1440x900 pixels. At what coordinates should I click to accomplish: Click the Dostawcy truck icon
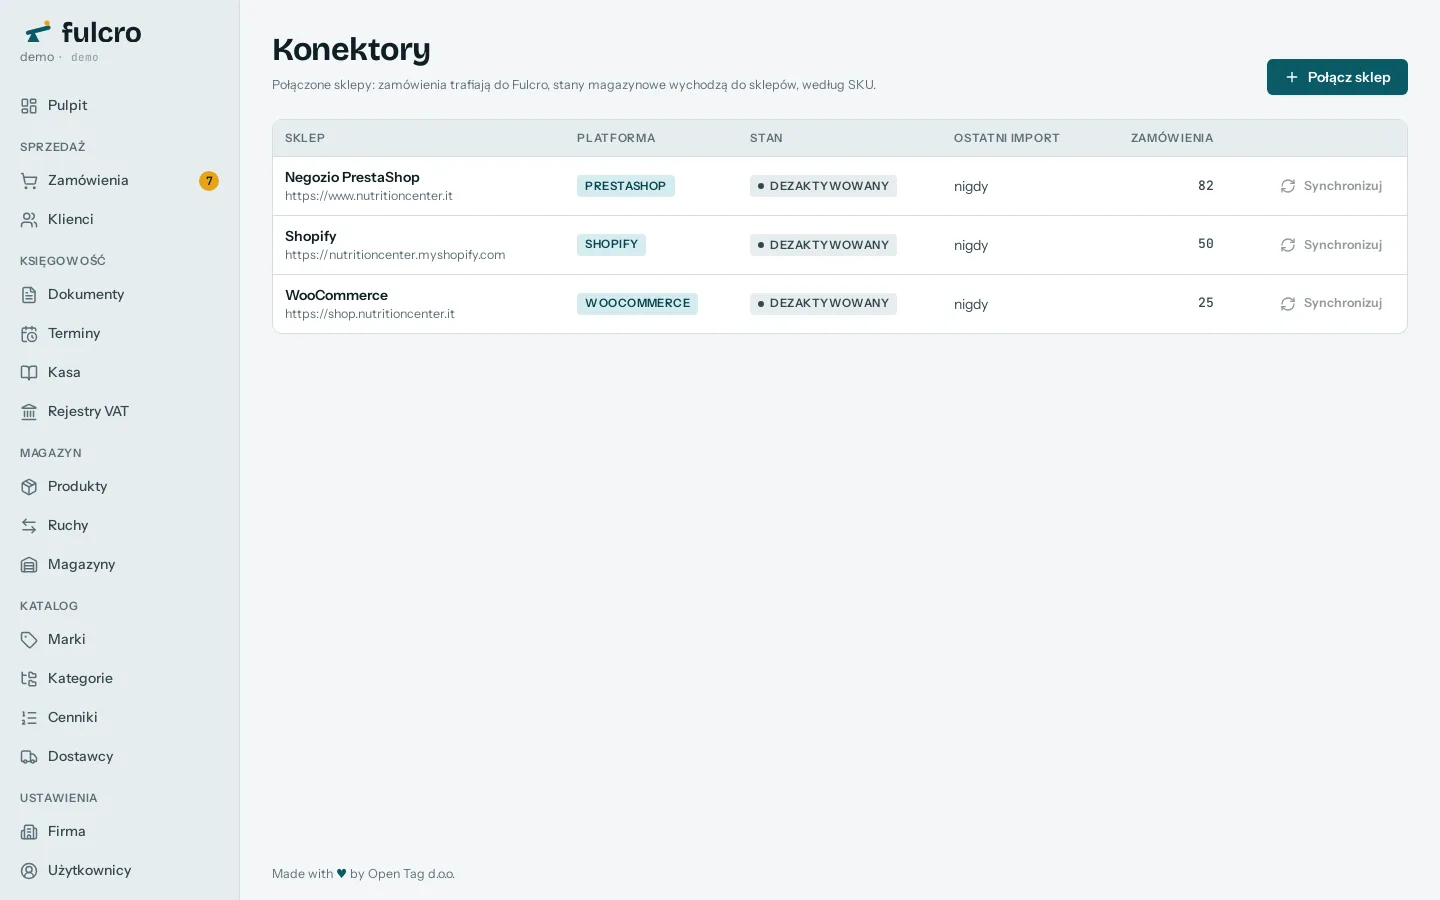(29, 757)
